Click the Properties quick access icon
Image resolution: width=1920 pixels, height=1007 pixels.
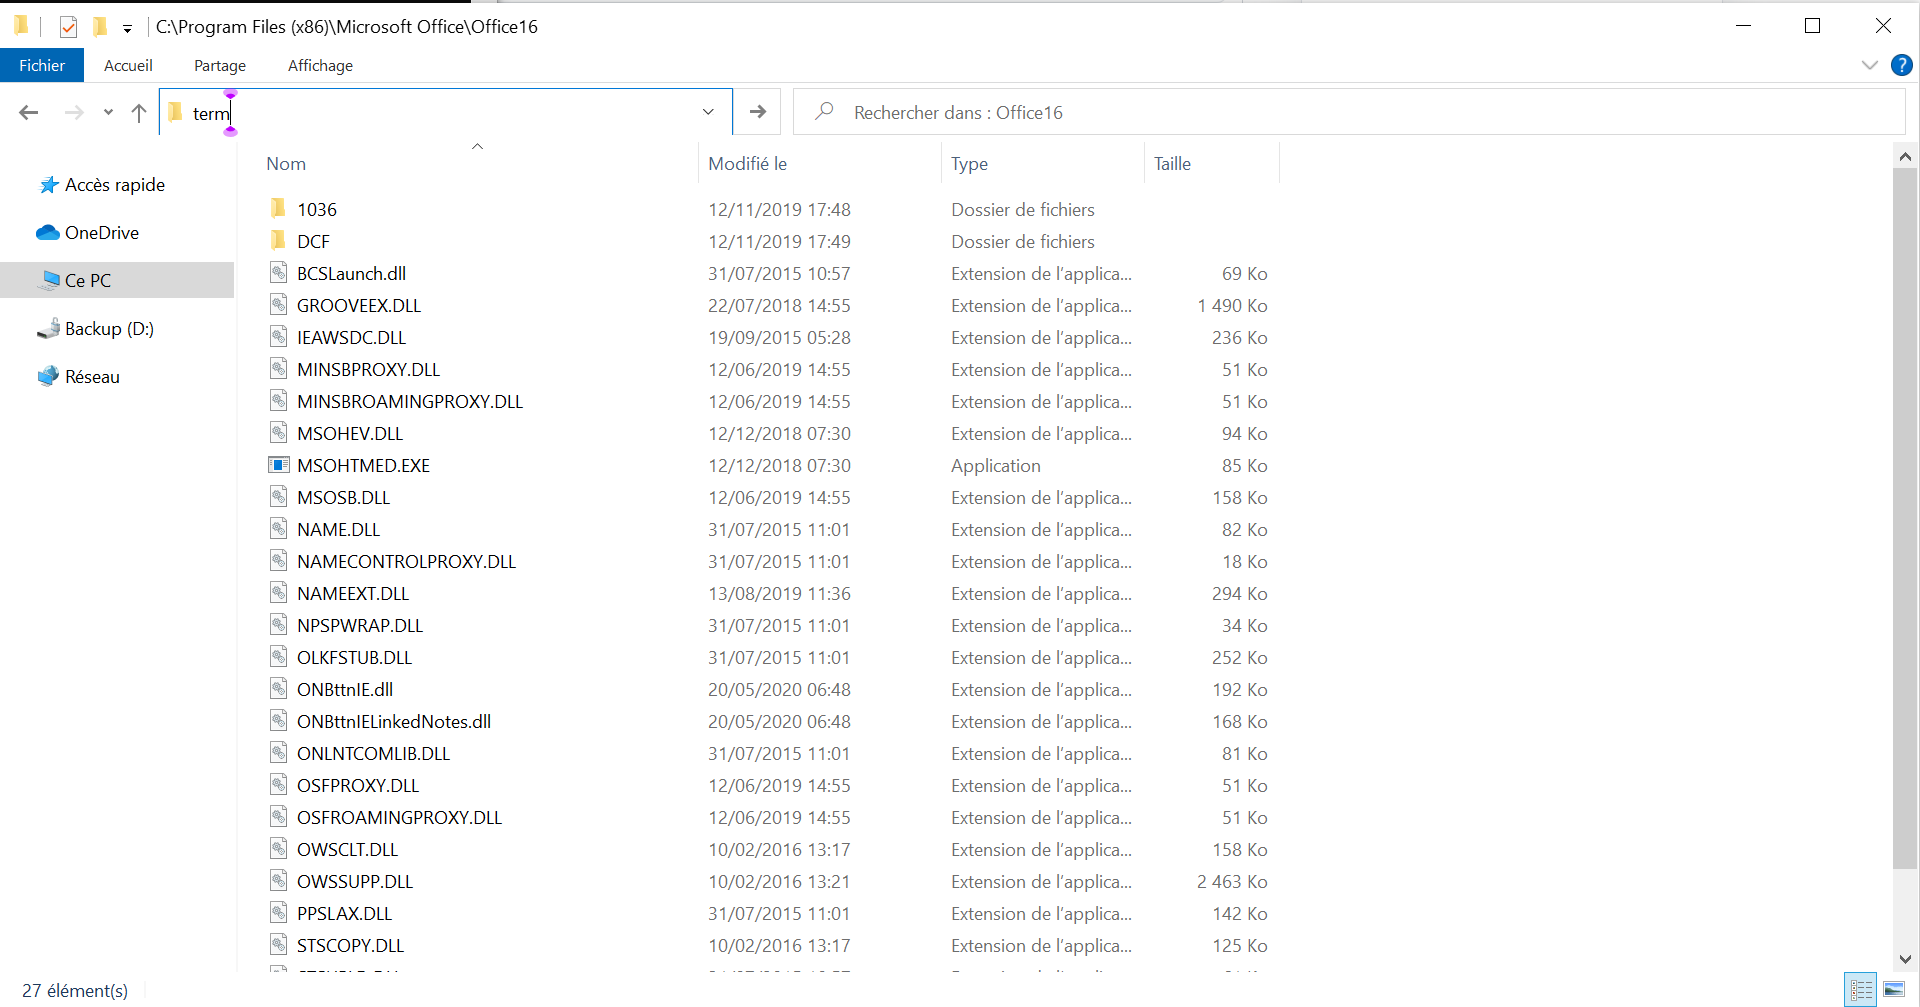[68, 27]
